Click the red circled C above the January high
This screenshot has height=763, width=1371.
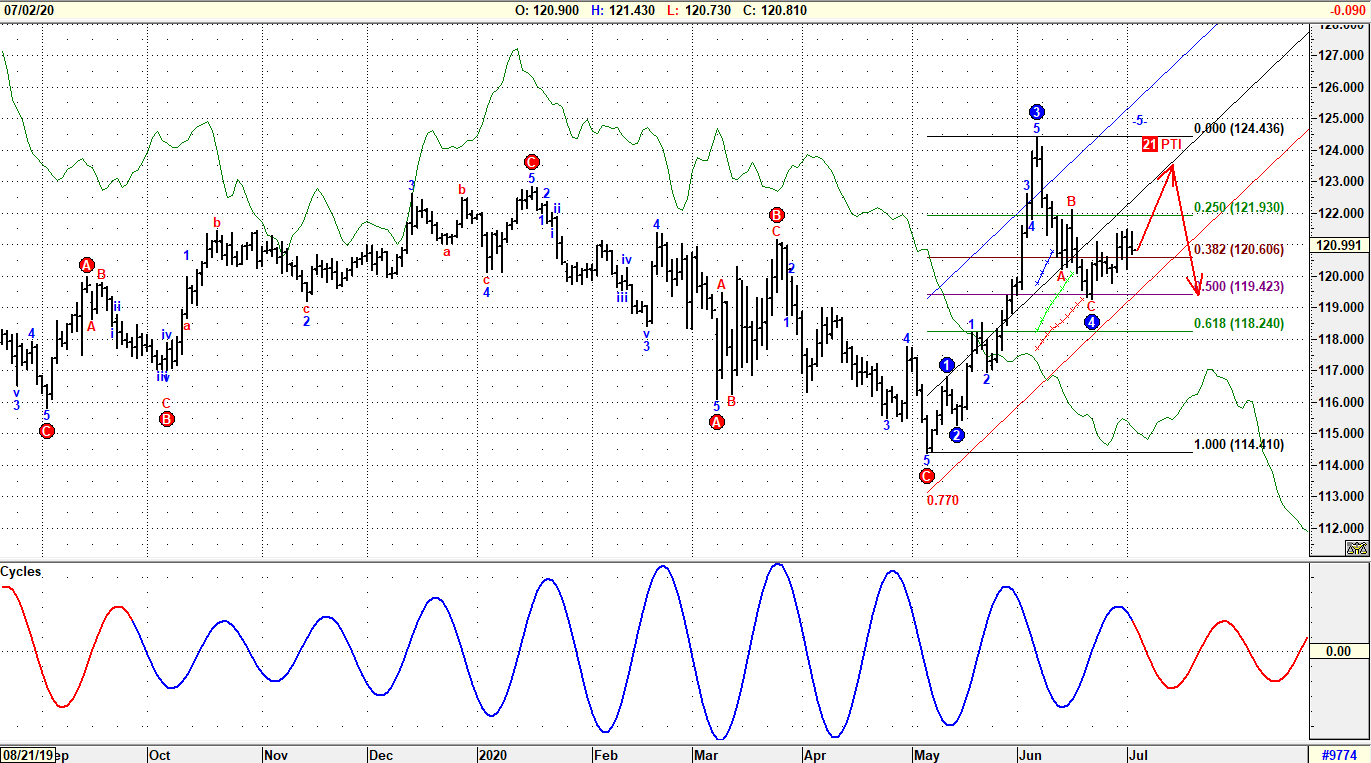(532, 161)
